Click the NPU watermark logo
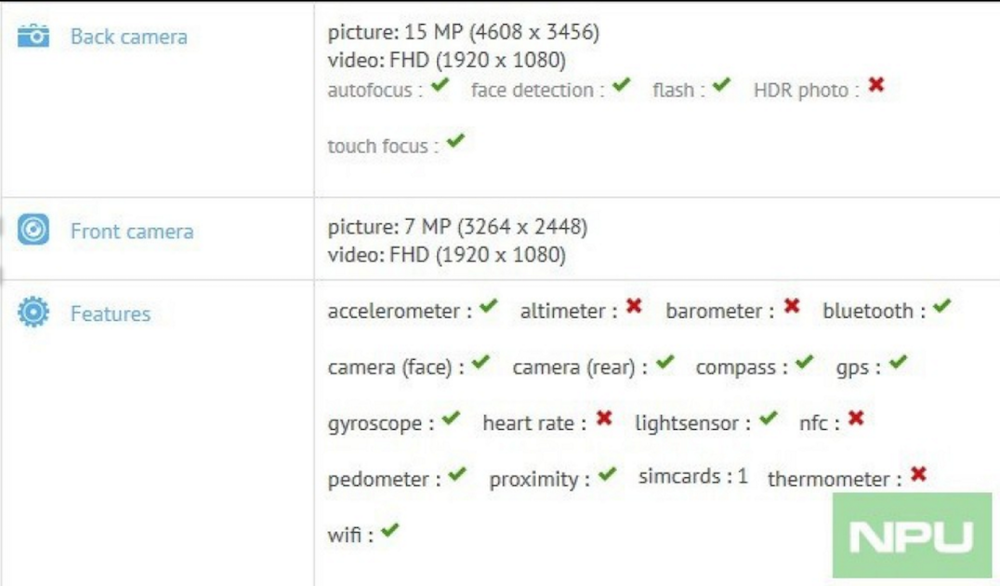 (x=911, y=536)
